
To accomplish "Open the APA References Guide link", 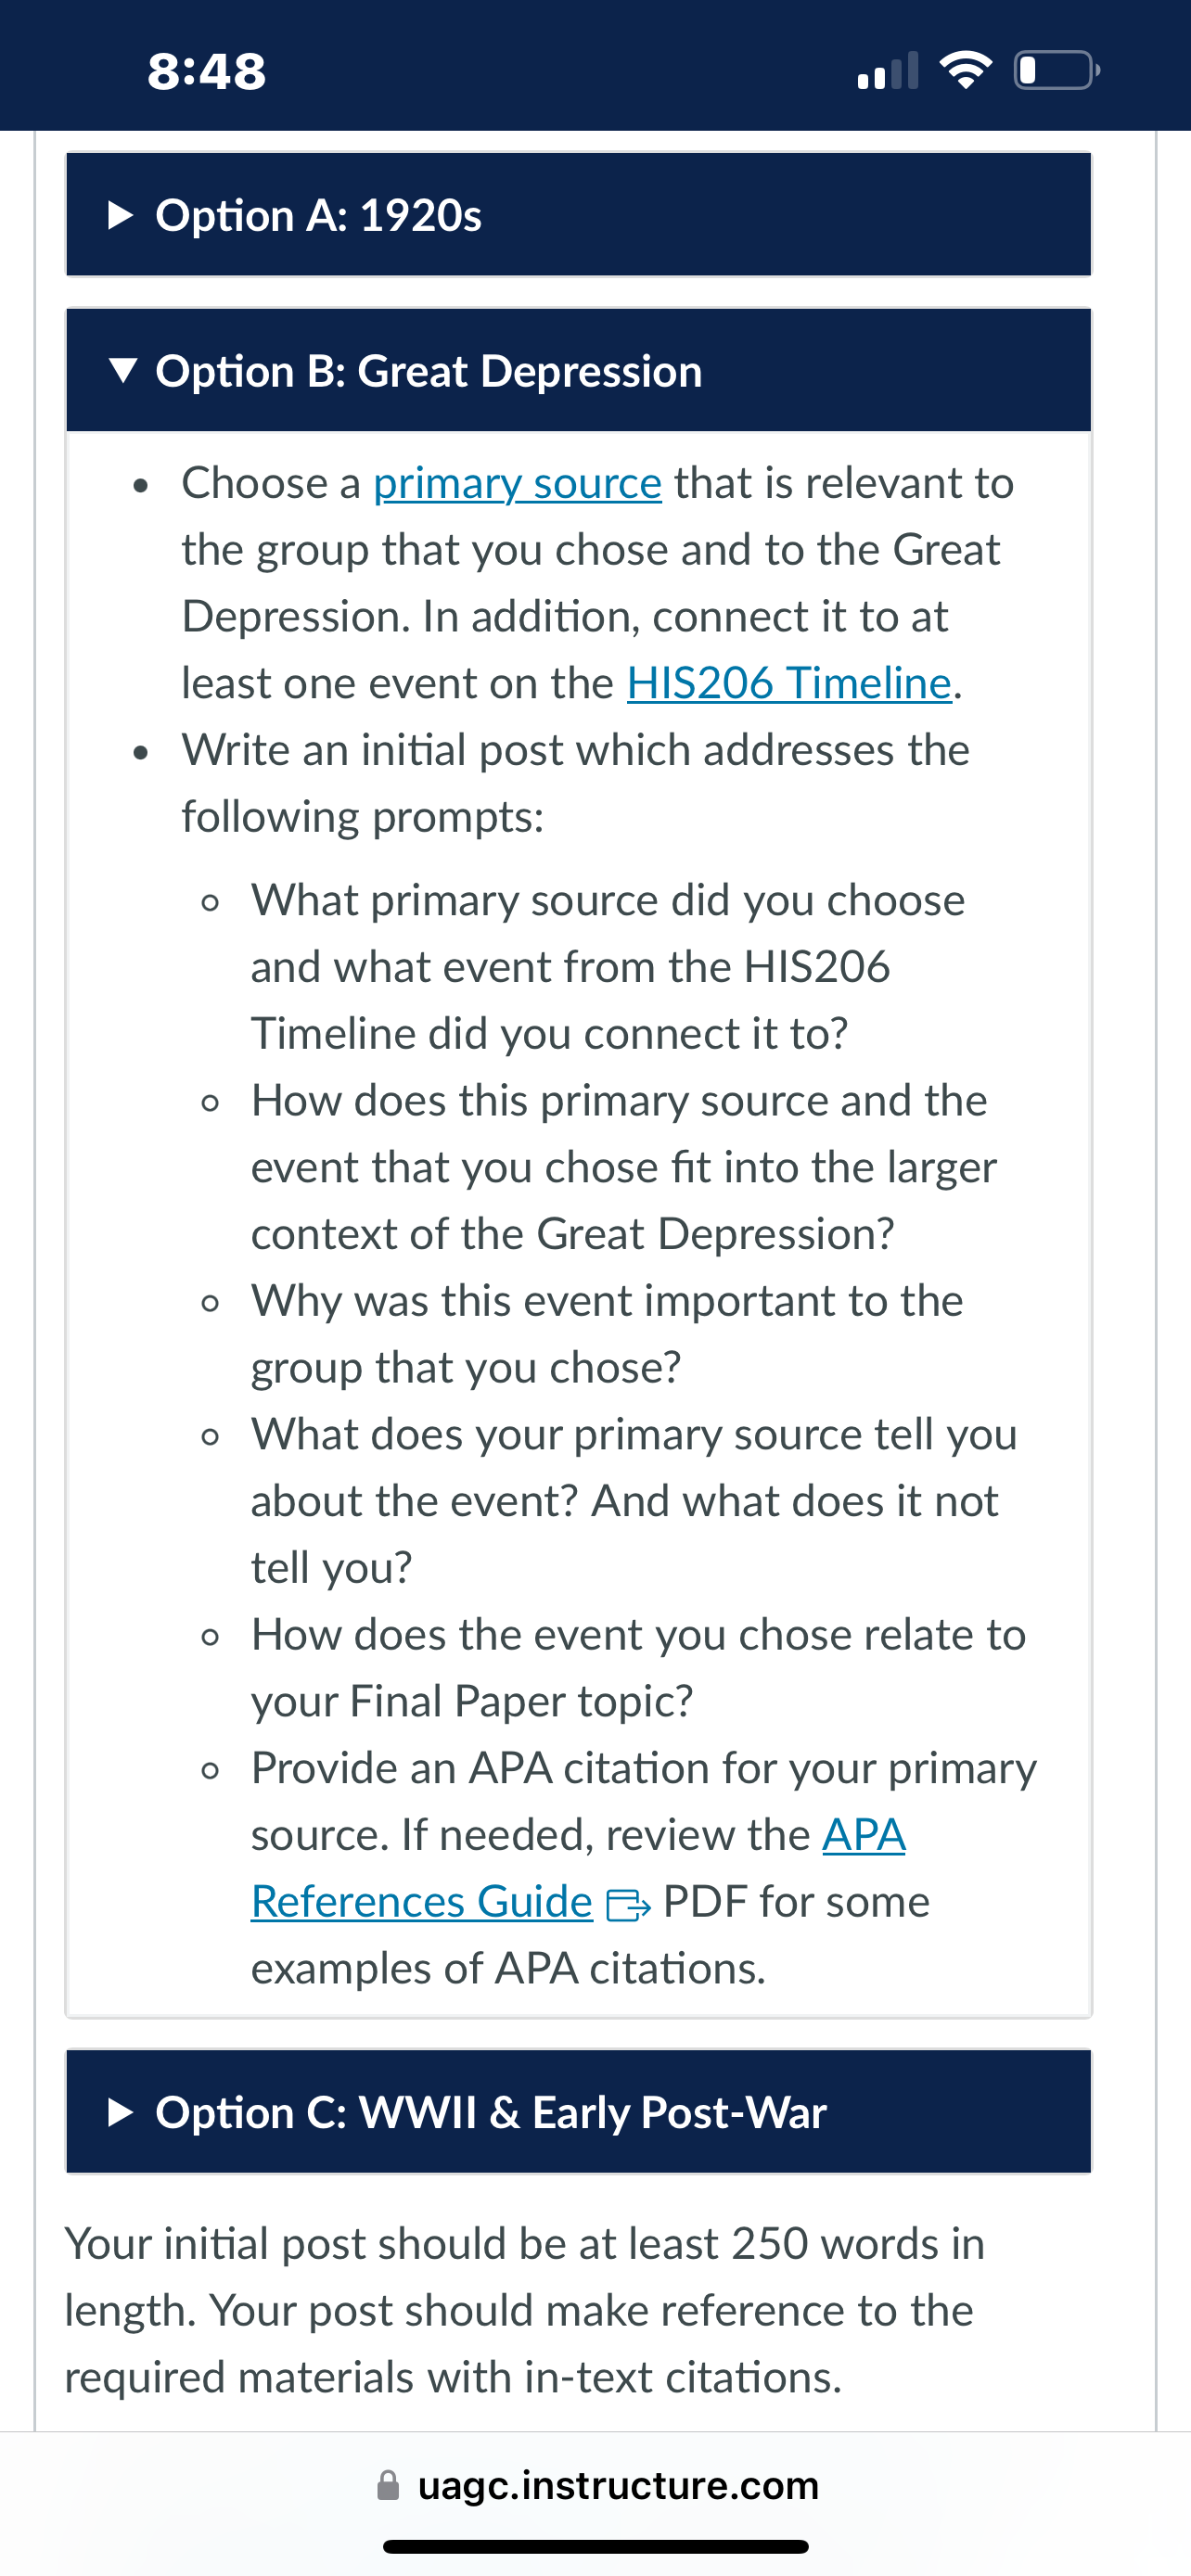I will (578, 1868).
